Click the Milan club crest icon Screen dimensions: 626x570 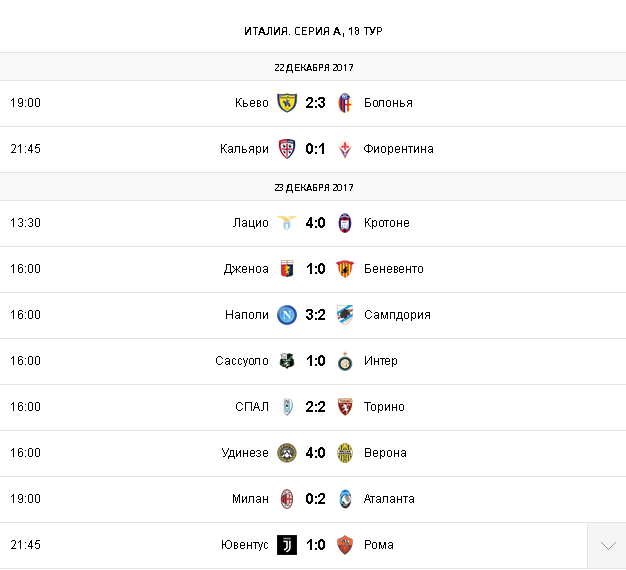[x=287, y=499]
